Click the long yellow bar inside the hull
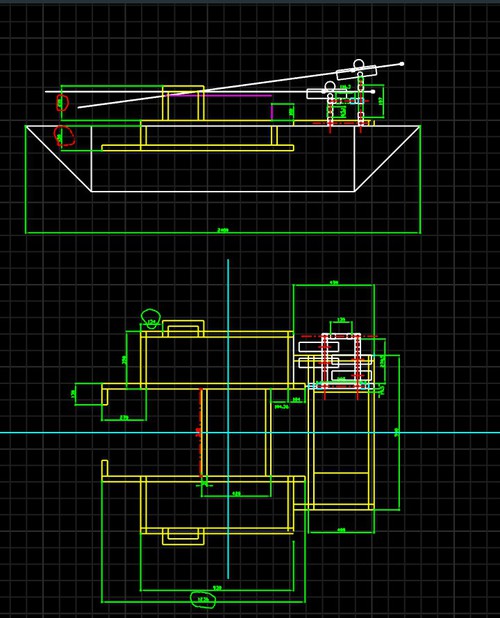This screenshot has width=500, height=618. (x=198, y=148)
